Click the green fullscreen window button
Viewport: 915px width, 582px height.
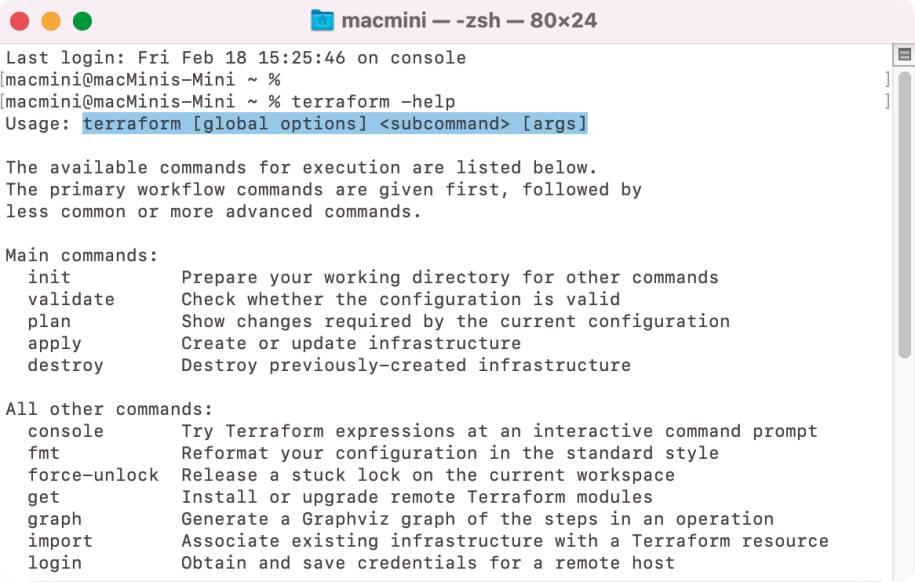(82, 21)
